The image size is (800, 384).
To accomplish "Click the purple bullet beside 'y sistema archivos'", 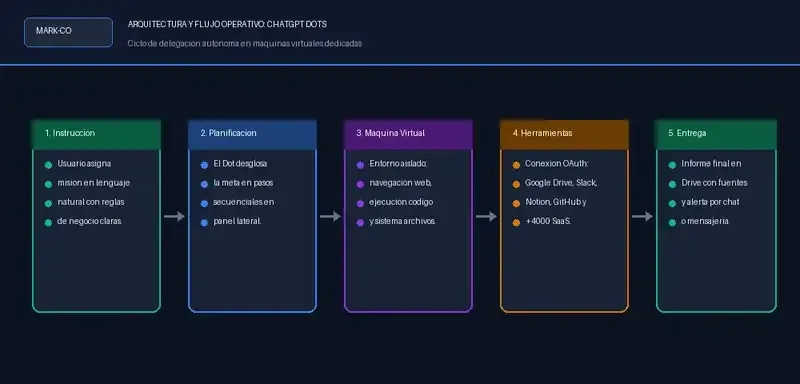I will (x=360, y=223).
